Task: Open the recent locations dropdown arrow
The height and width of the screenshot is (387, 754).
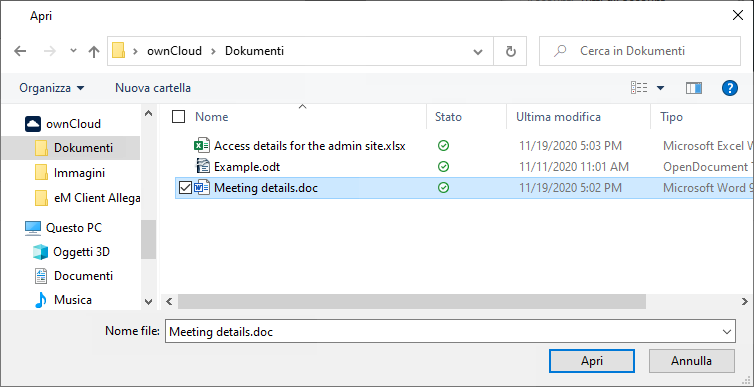Action: (73, 50)
